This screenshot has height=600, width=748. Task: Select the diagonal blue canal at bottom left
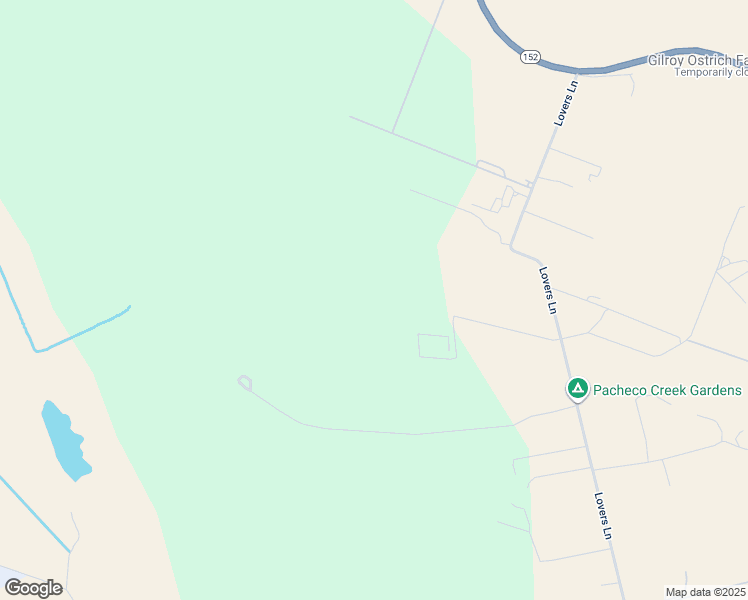click(x=34, y=514)
